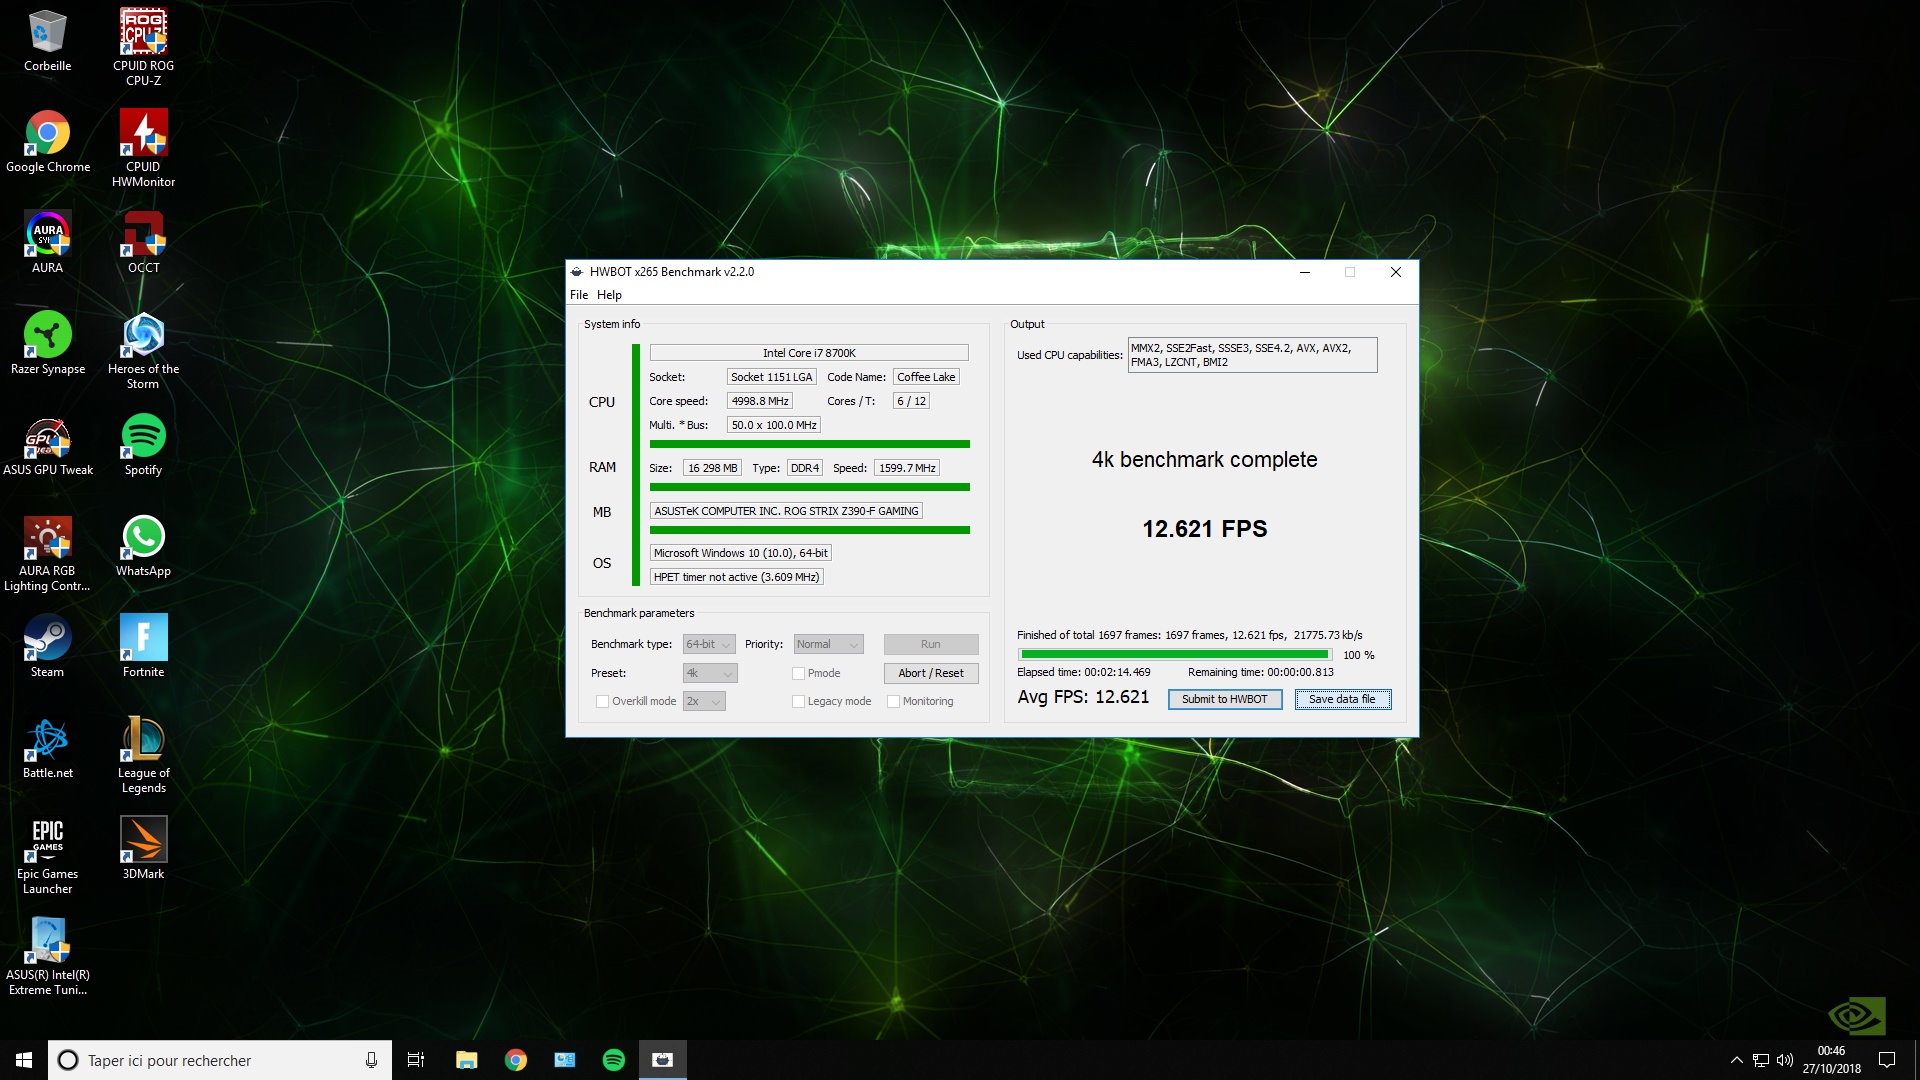Open the Help menu
1920x1080 pixels.
coord(609,295)
